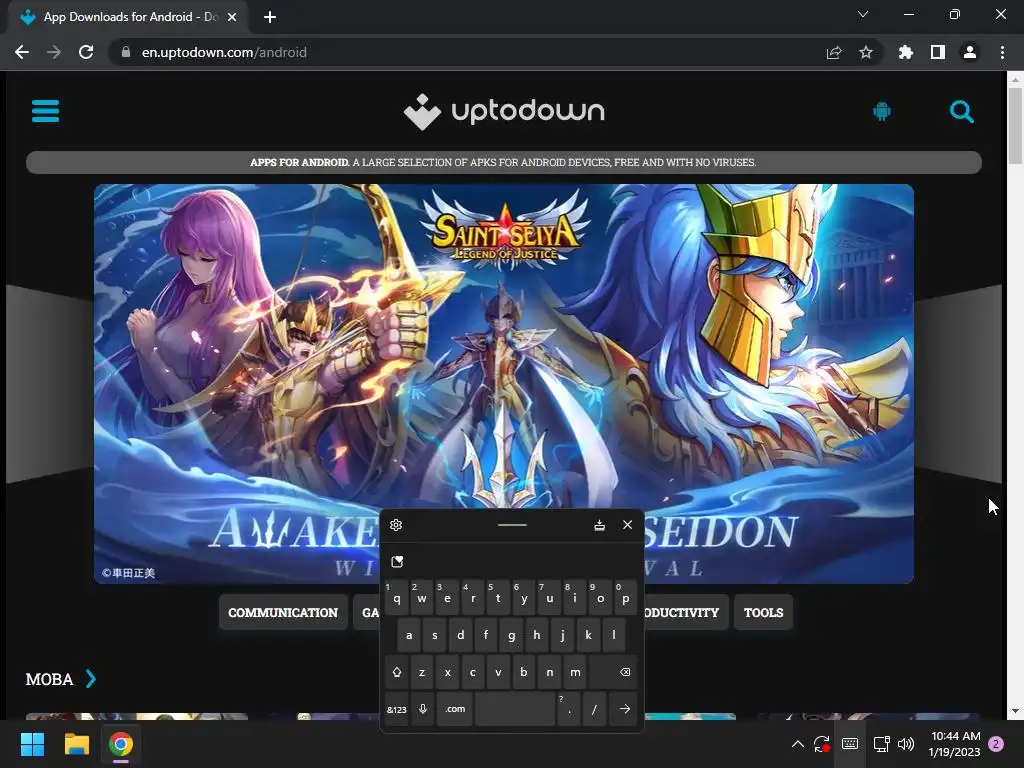This screenshot has height=768, width=1024.
Task: Open the Chrome extensions puzzle icon
Action: [905, 52]
